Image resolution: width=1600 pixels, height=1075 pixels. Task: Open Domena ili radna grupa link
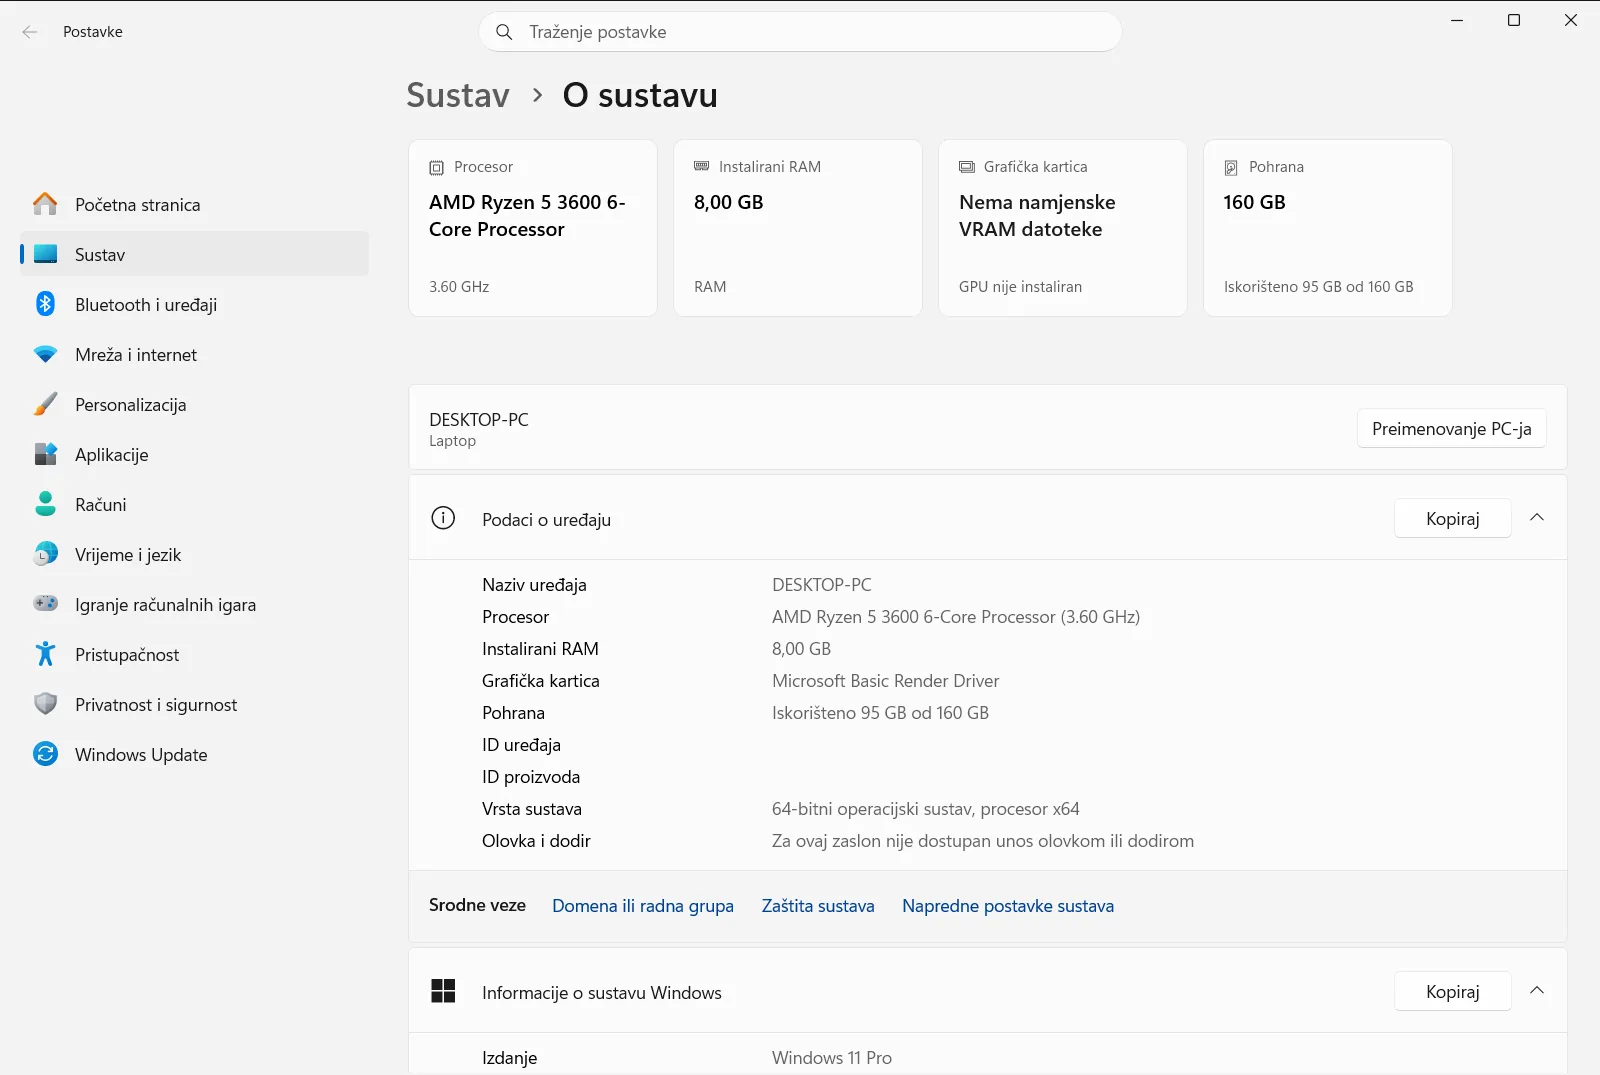[643, 906]
